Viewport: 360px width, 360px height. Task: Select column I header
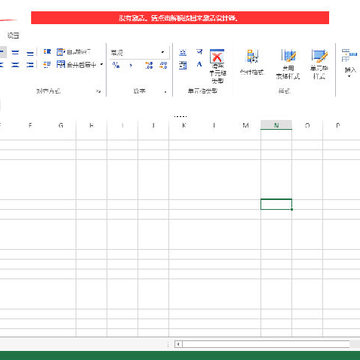tap(122, 125)
